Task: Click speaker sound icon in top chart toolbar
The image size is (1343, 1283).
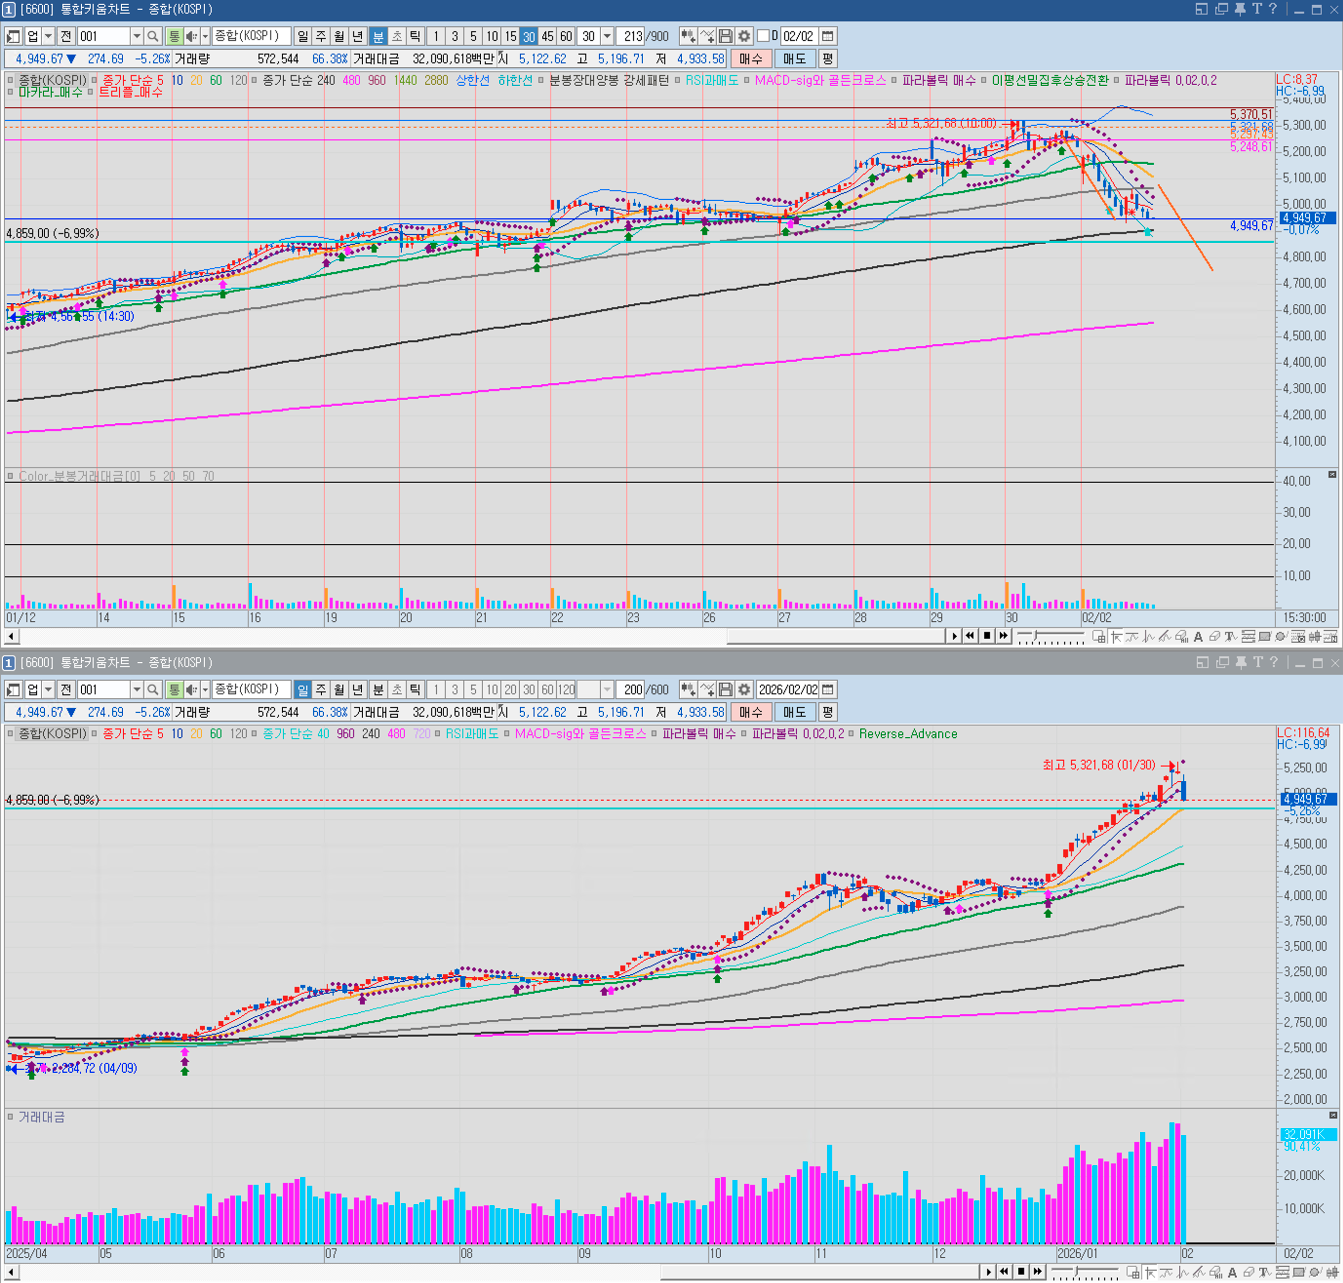Action: click(x=190, y=36)
